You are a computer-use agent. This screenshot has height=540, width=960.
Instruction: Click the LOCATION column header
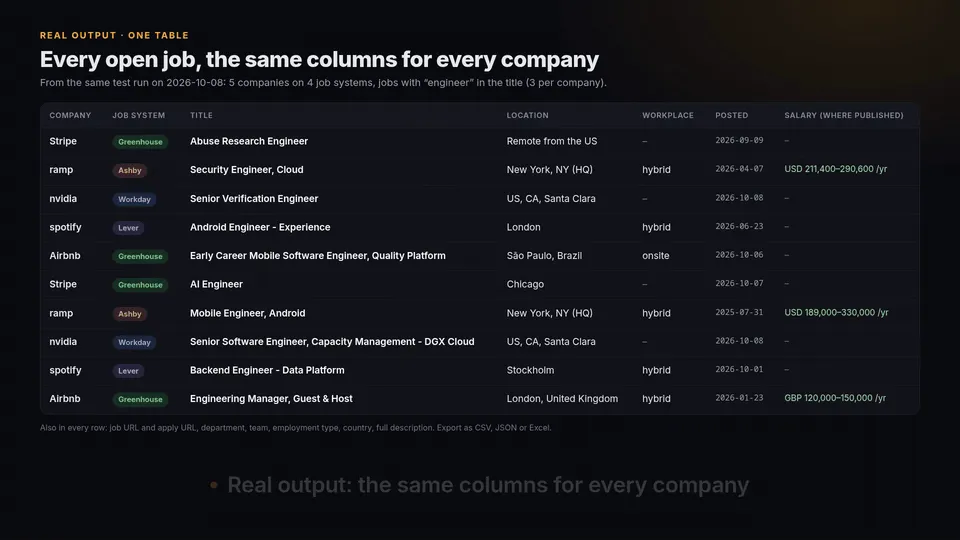pyautogui.click(x=527, y=115)
